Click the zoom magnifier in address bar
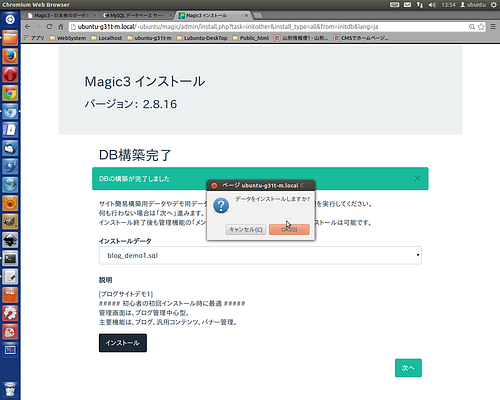This screenshot has height=400, width=500. pos(472,27)
